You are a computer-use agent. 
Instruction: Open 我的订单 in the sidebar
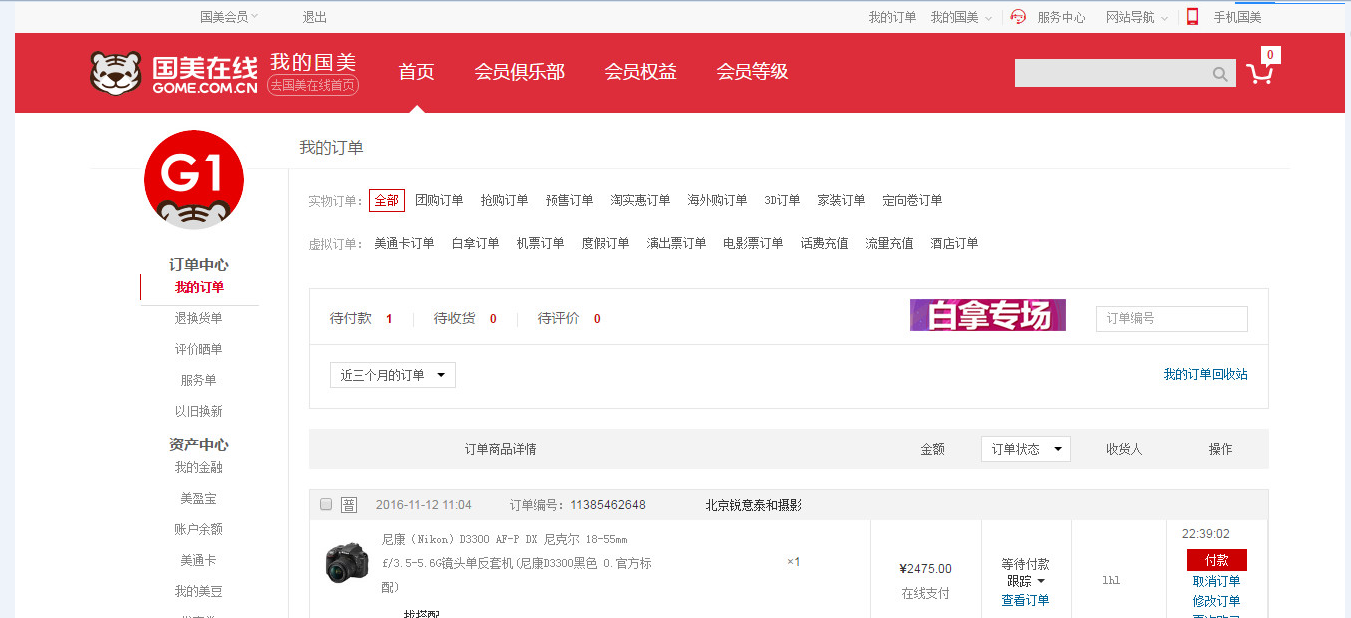[199, 287]
